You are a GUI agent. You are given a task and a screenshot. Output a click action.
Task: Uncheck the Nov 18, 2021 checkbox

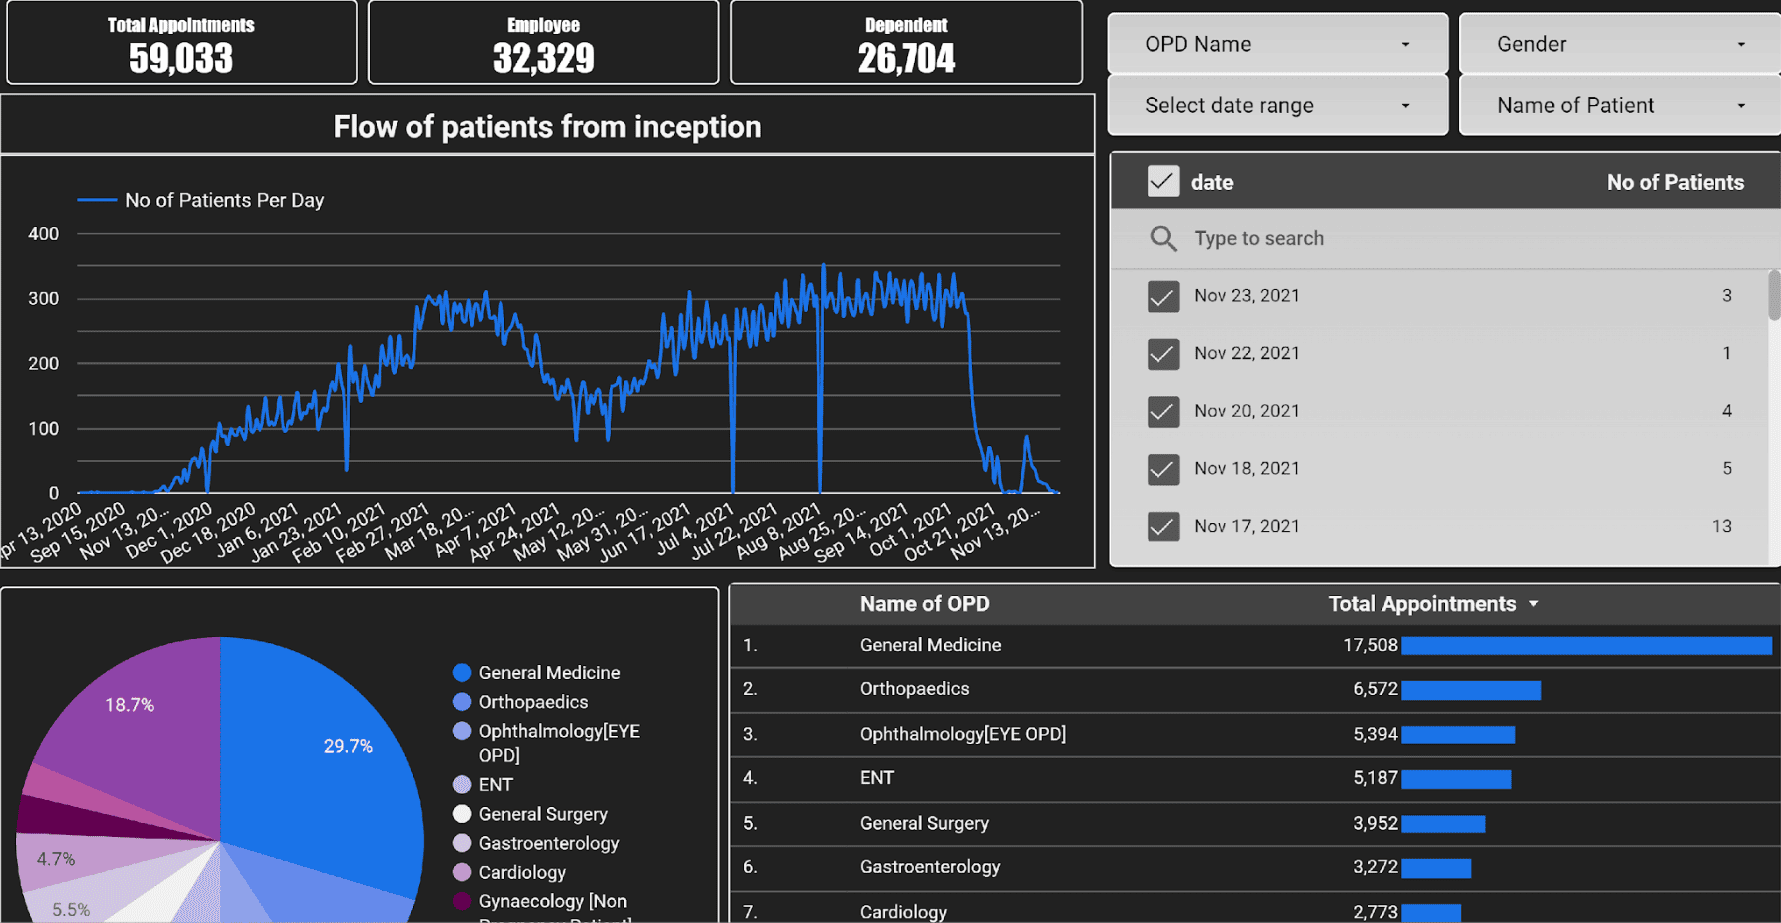click(x=1163, y=469)
